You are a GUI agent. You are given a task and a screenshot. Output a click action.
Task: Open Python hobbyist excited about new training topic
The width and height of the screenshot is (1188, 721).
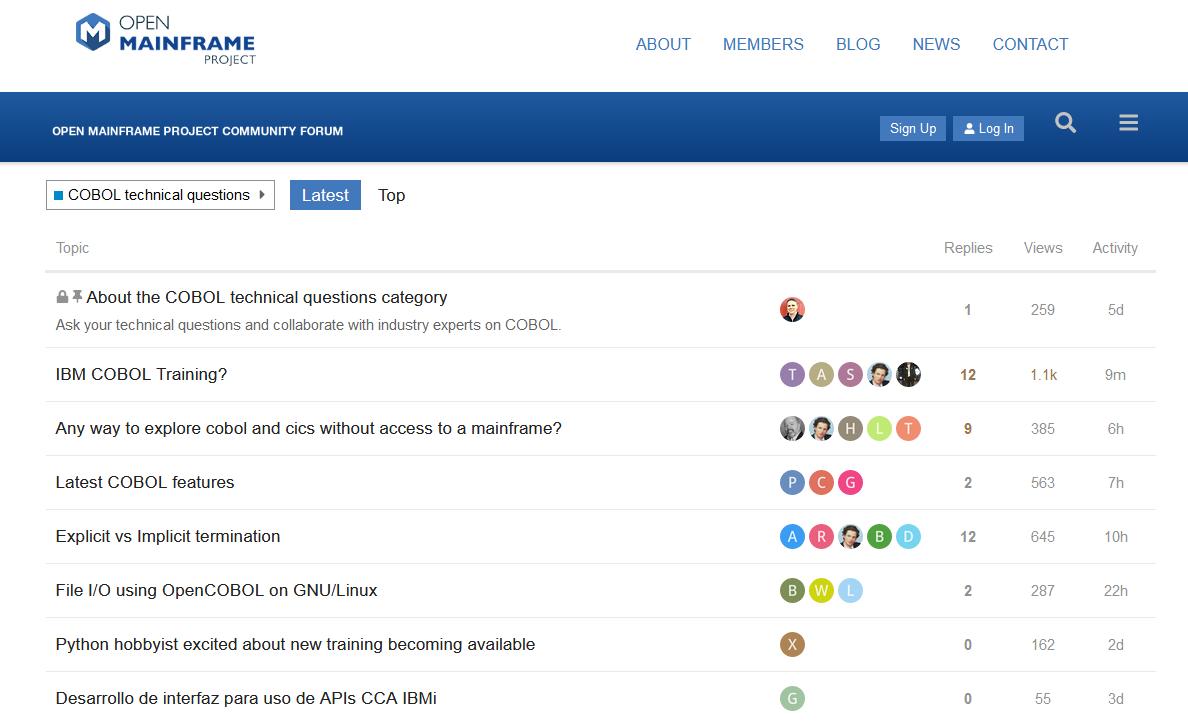295,645
